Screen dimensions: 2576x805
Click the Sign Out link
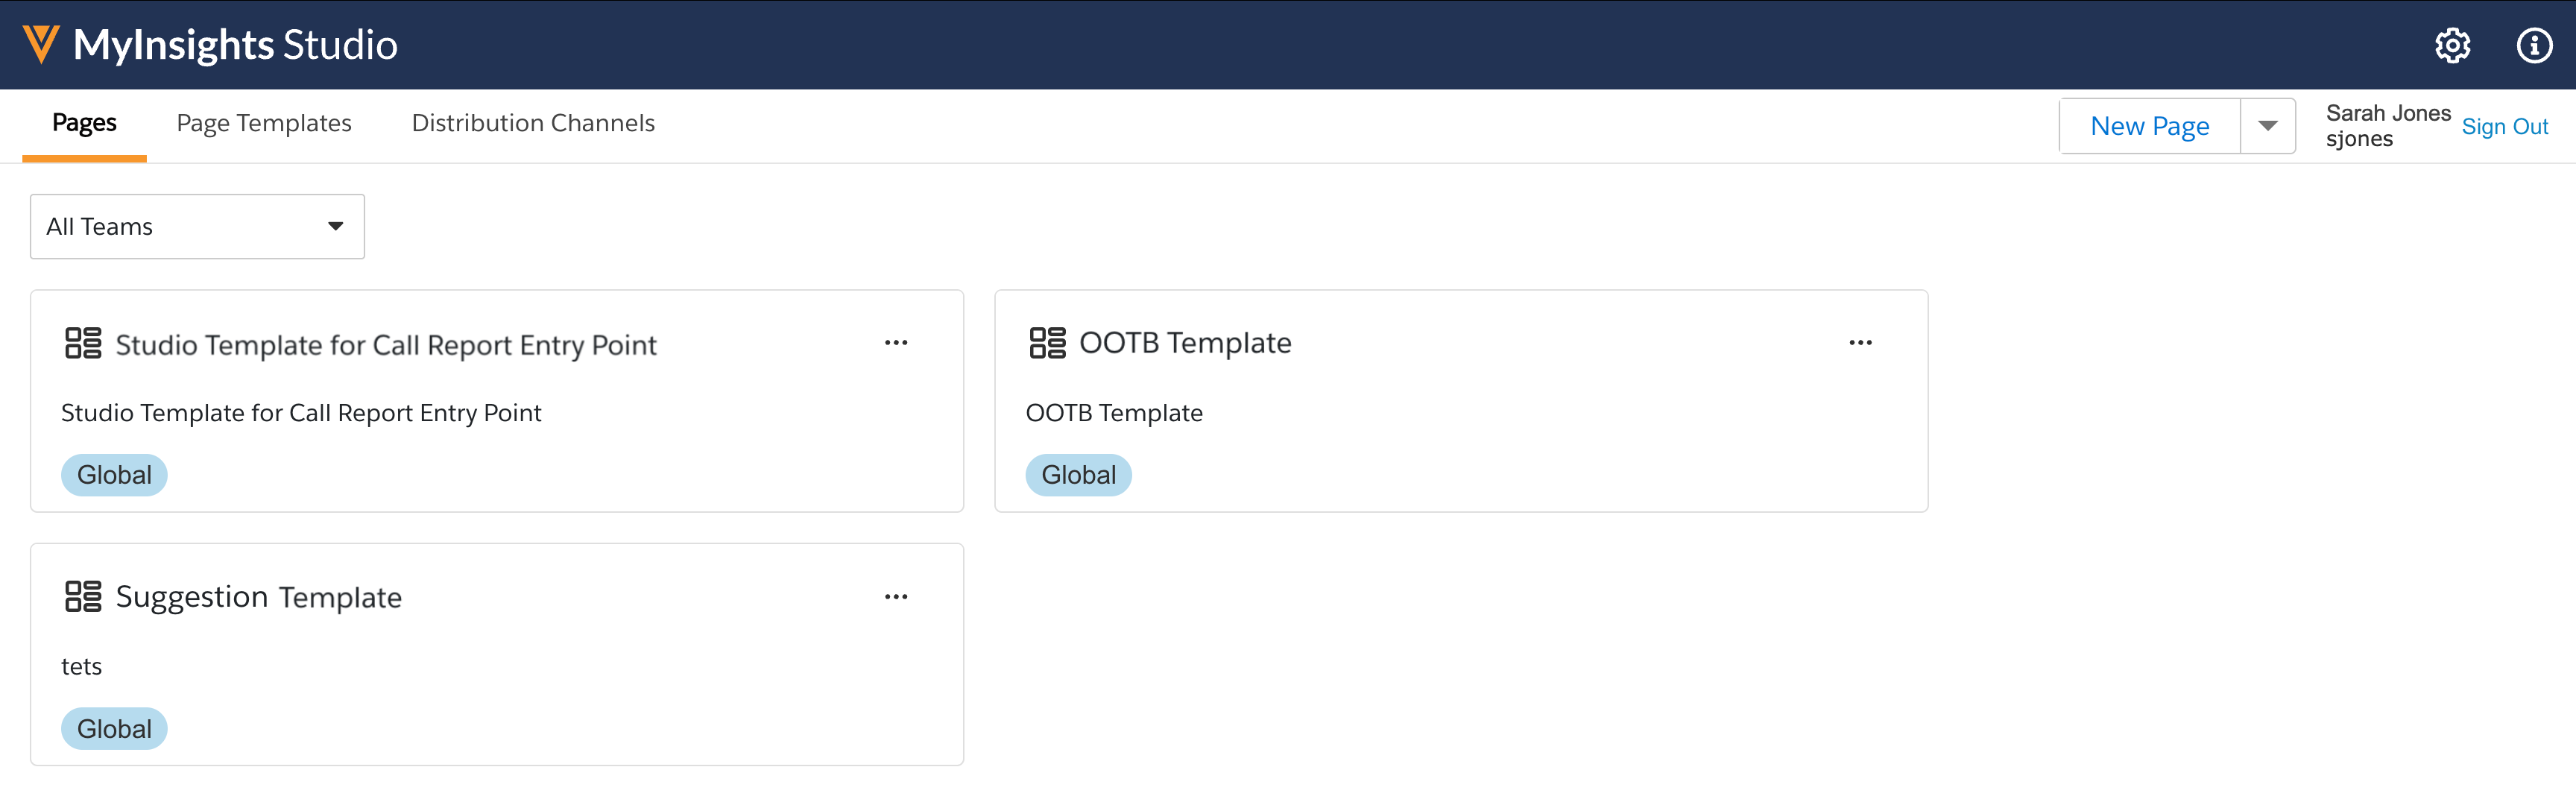pos(2504,127)
